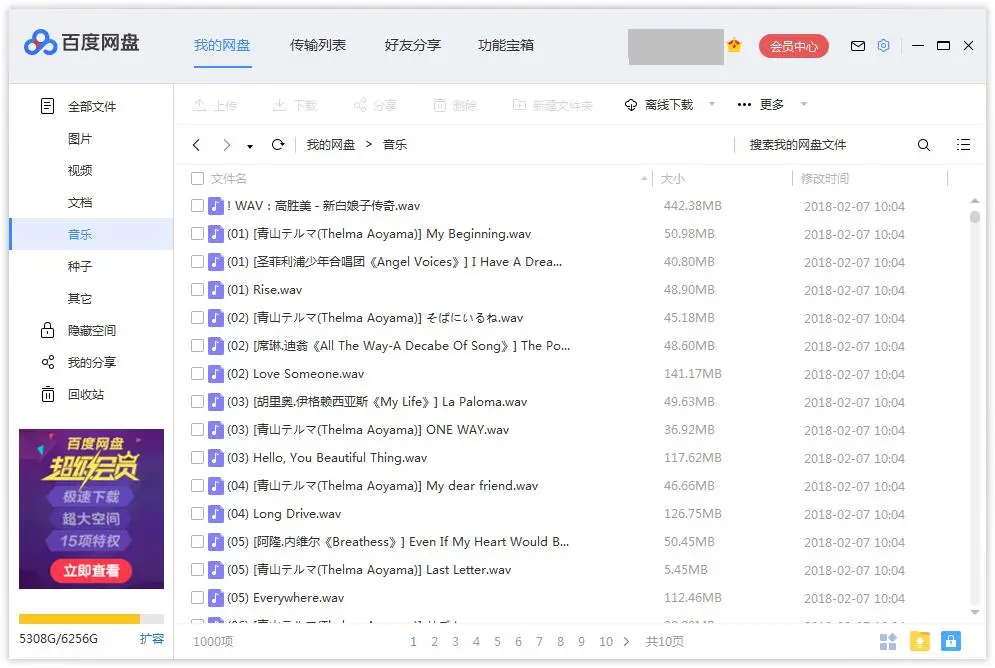Click the 回收站 trash icon
995x668 pixels.
tap(48, 394)
